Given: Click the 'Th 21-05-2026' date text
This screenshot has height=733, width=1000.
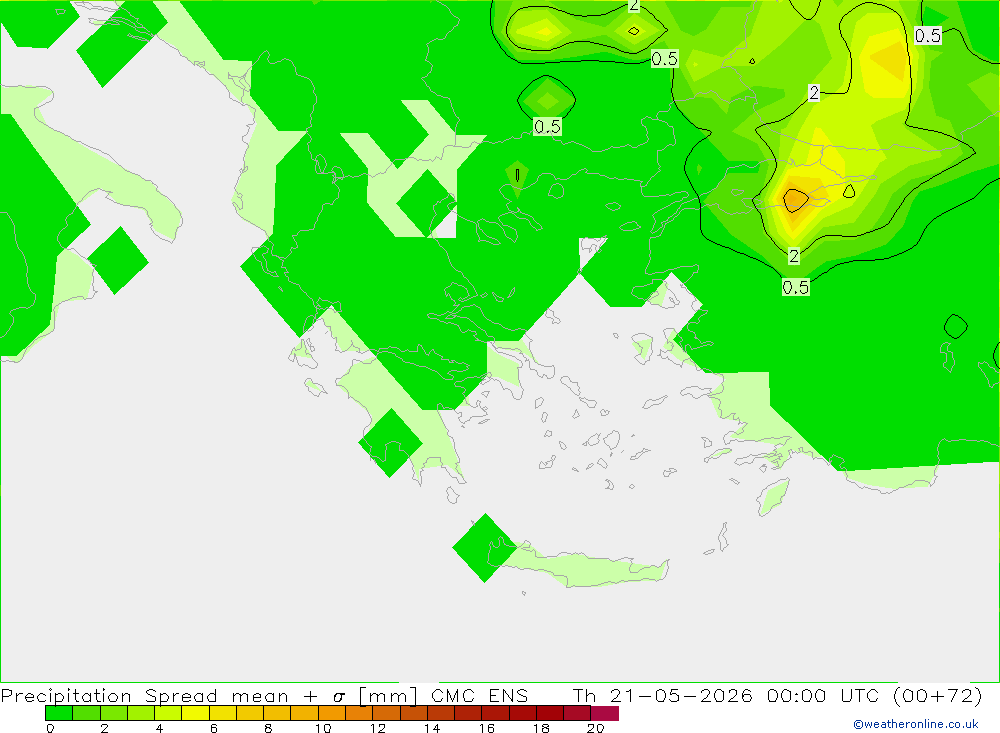Looking at the screenshot, I should pyautogui.click(x=662, y=695).
